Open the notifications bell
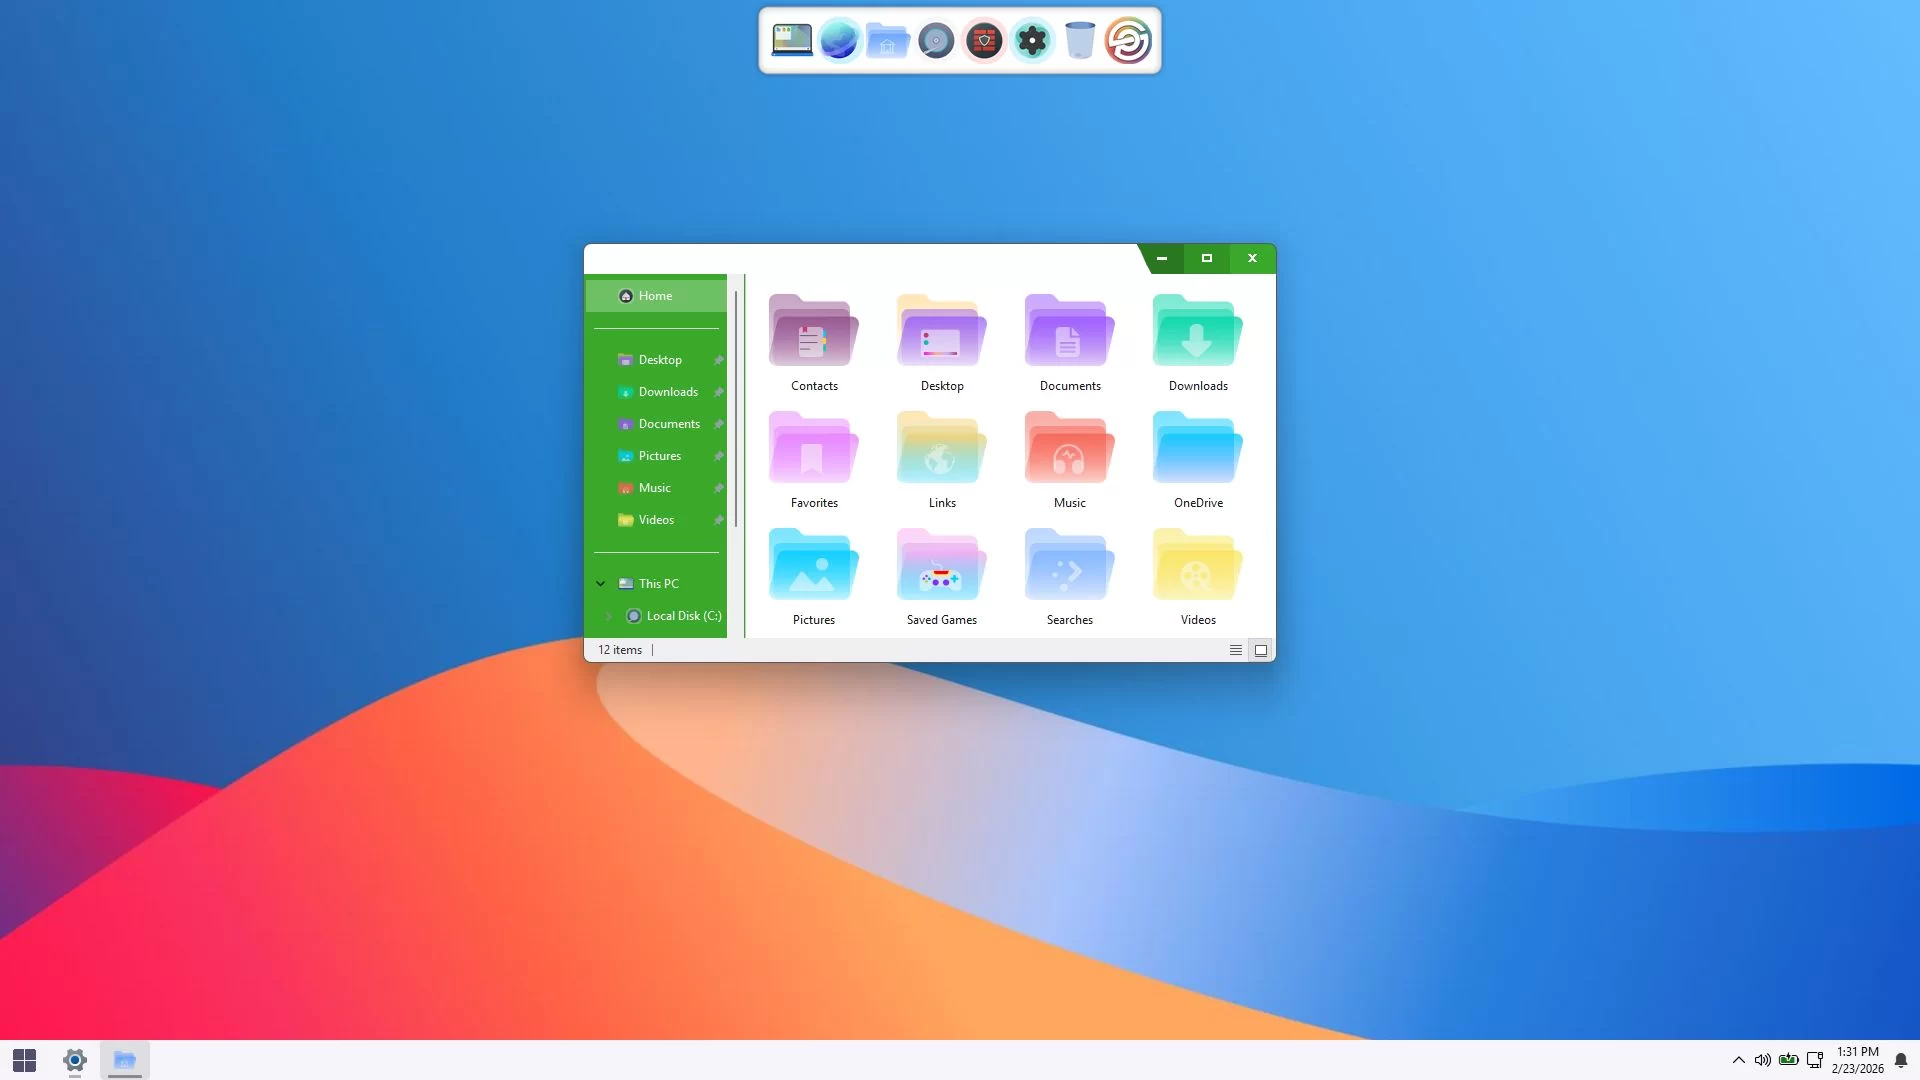The image size is (1920, 1080). coord(1901,1060)
